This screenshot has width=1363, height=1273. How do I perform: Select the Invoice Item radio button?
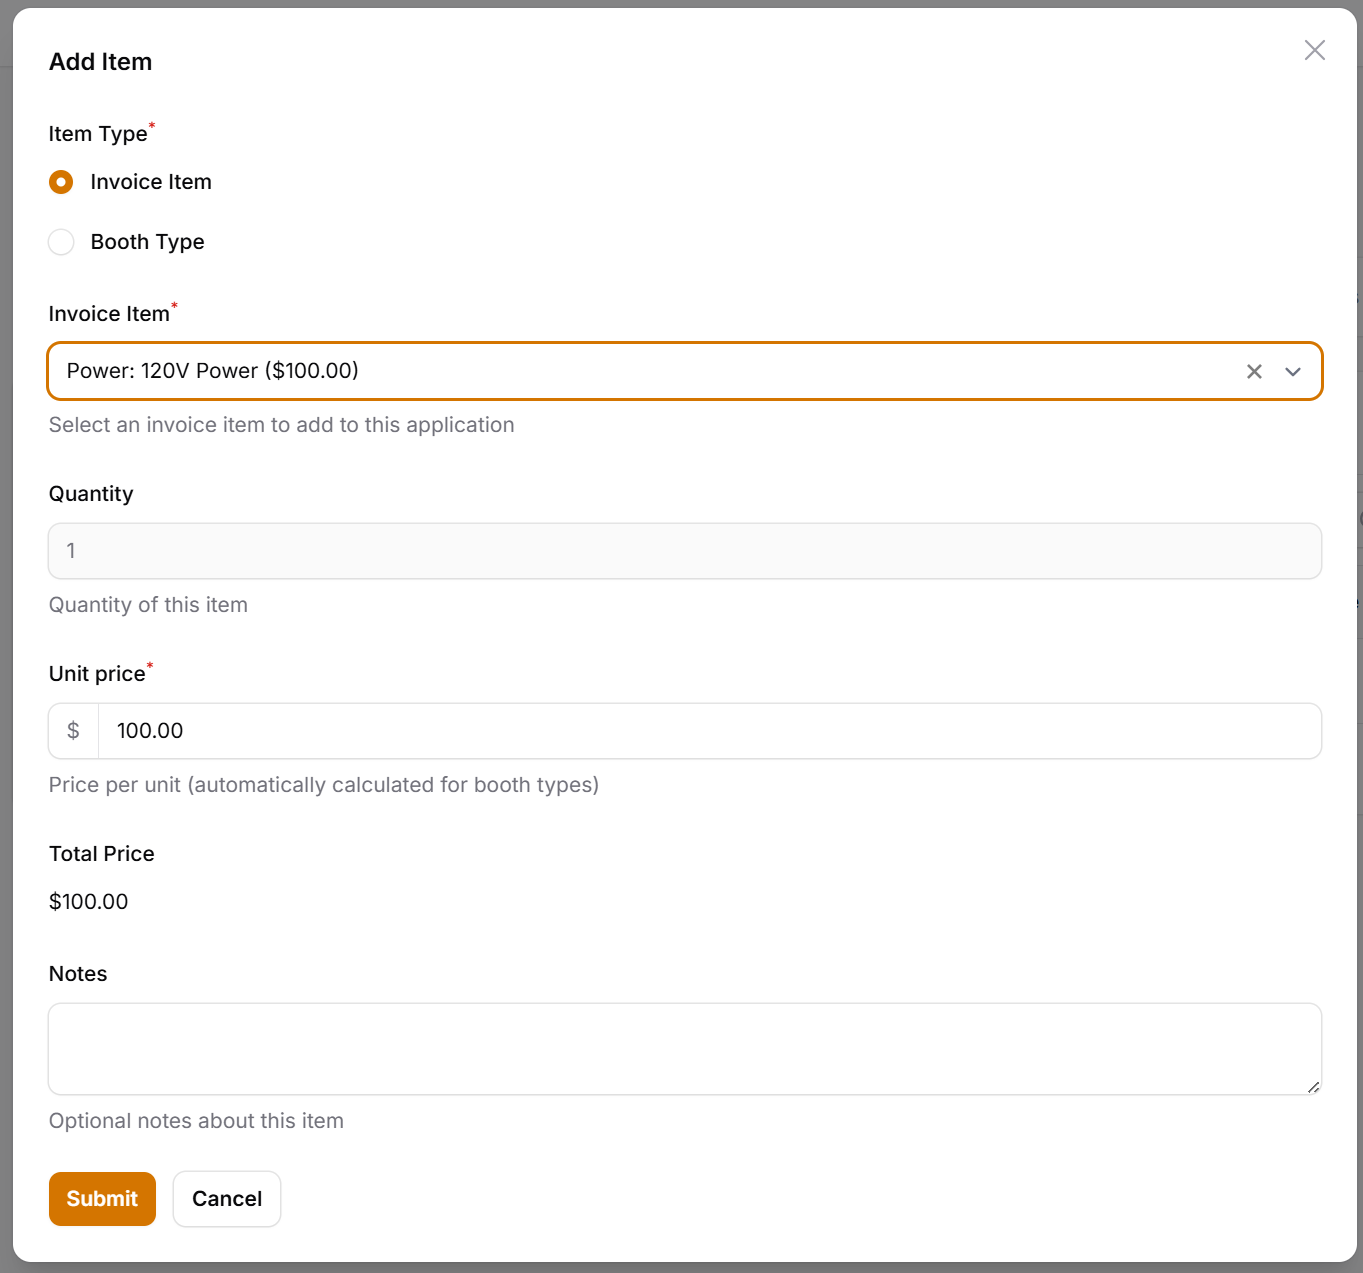pos(62,182)
